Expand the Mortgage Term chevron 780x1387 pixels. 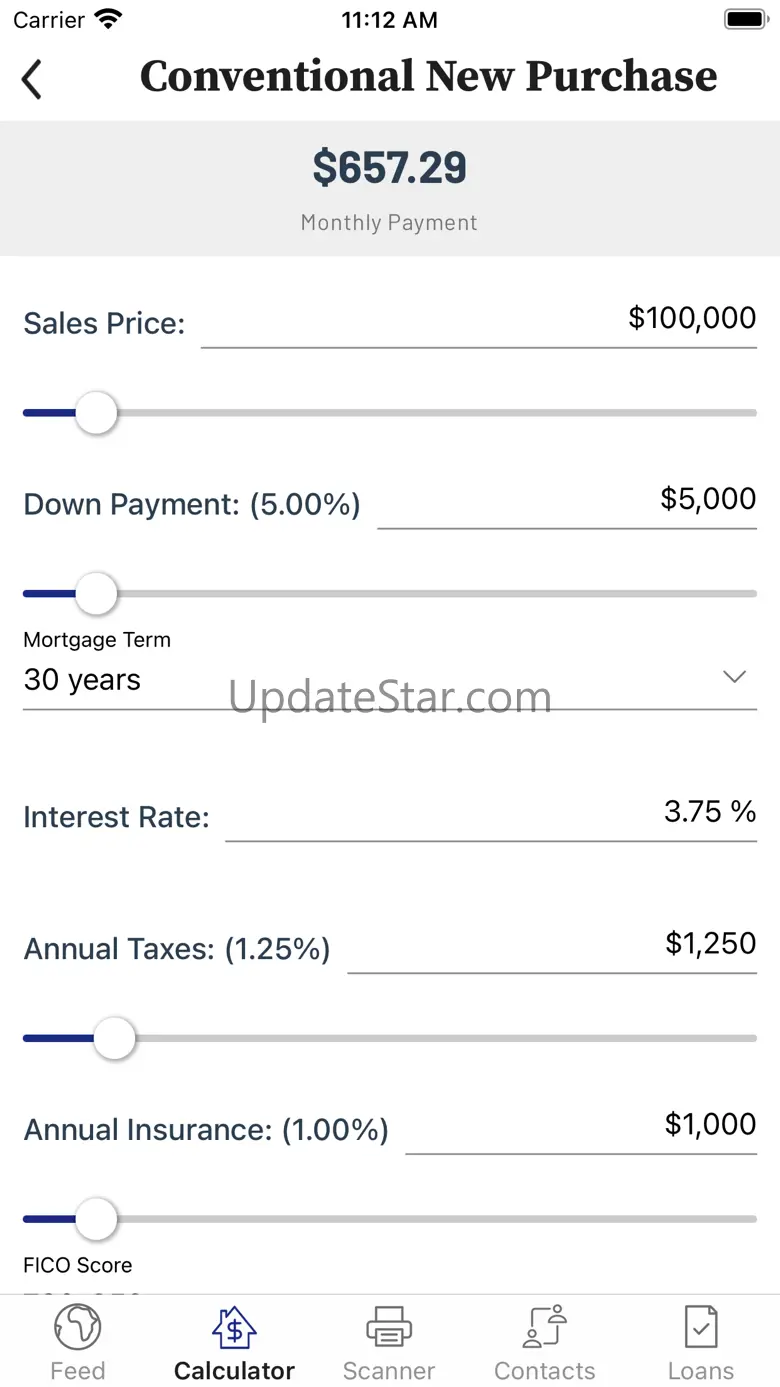click(x=734, y=678)
